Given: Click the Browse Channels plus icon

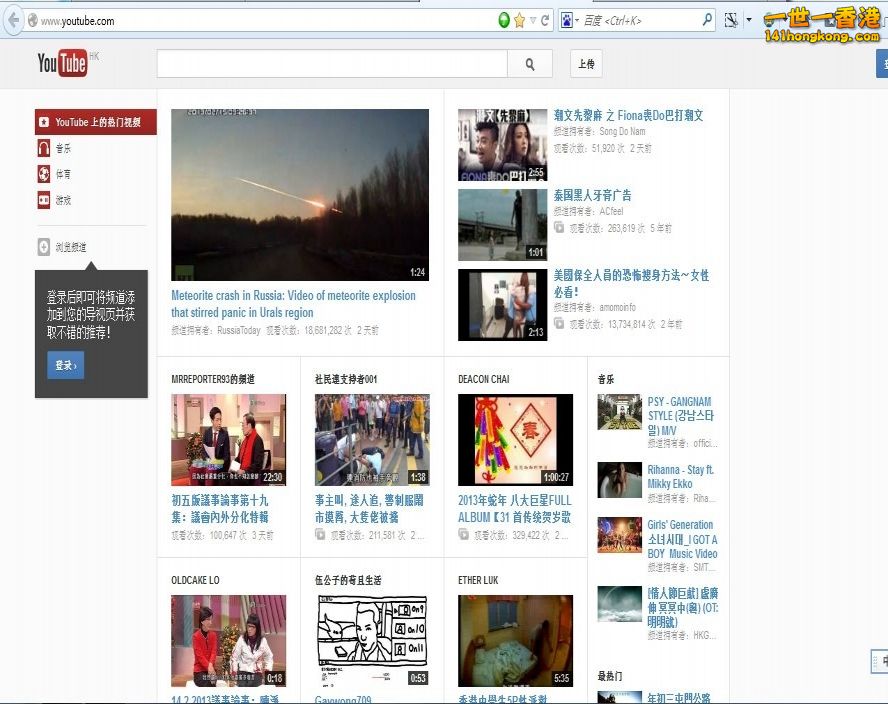Looking at the screenshot, I should [x=44, y=247].
